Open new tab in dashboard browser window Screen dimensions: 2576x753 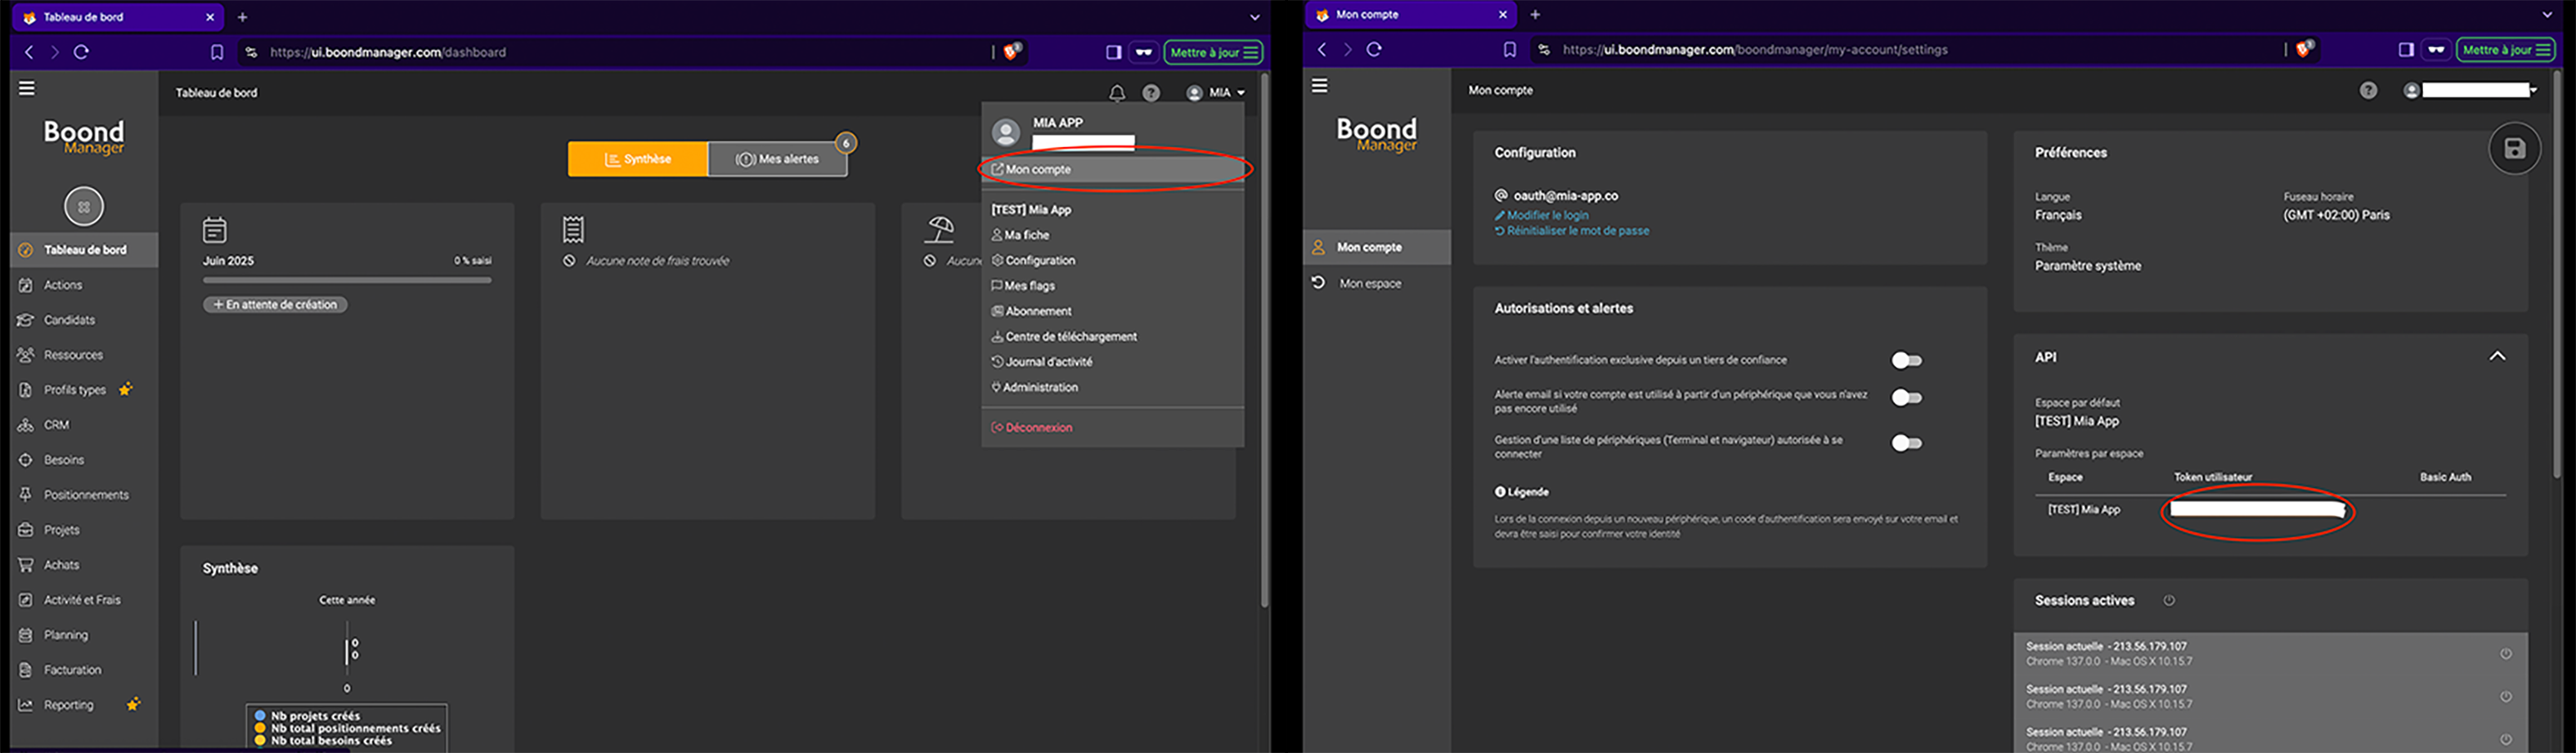pos(242,17)
